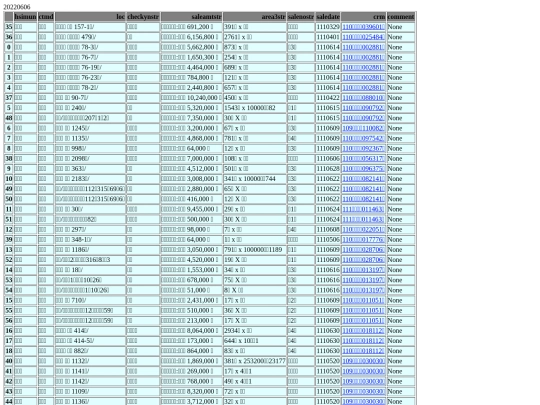Open the crm link in row 36
This screenshot has width=540, height=405.
click(x=363, y=37)
